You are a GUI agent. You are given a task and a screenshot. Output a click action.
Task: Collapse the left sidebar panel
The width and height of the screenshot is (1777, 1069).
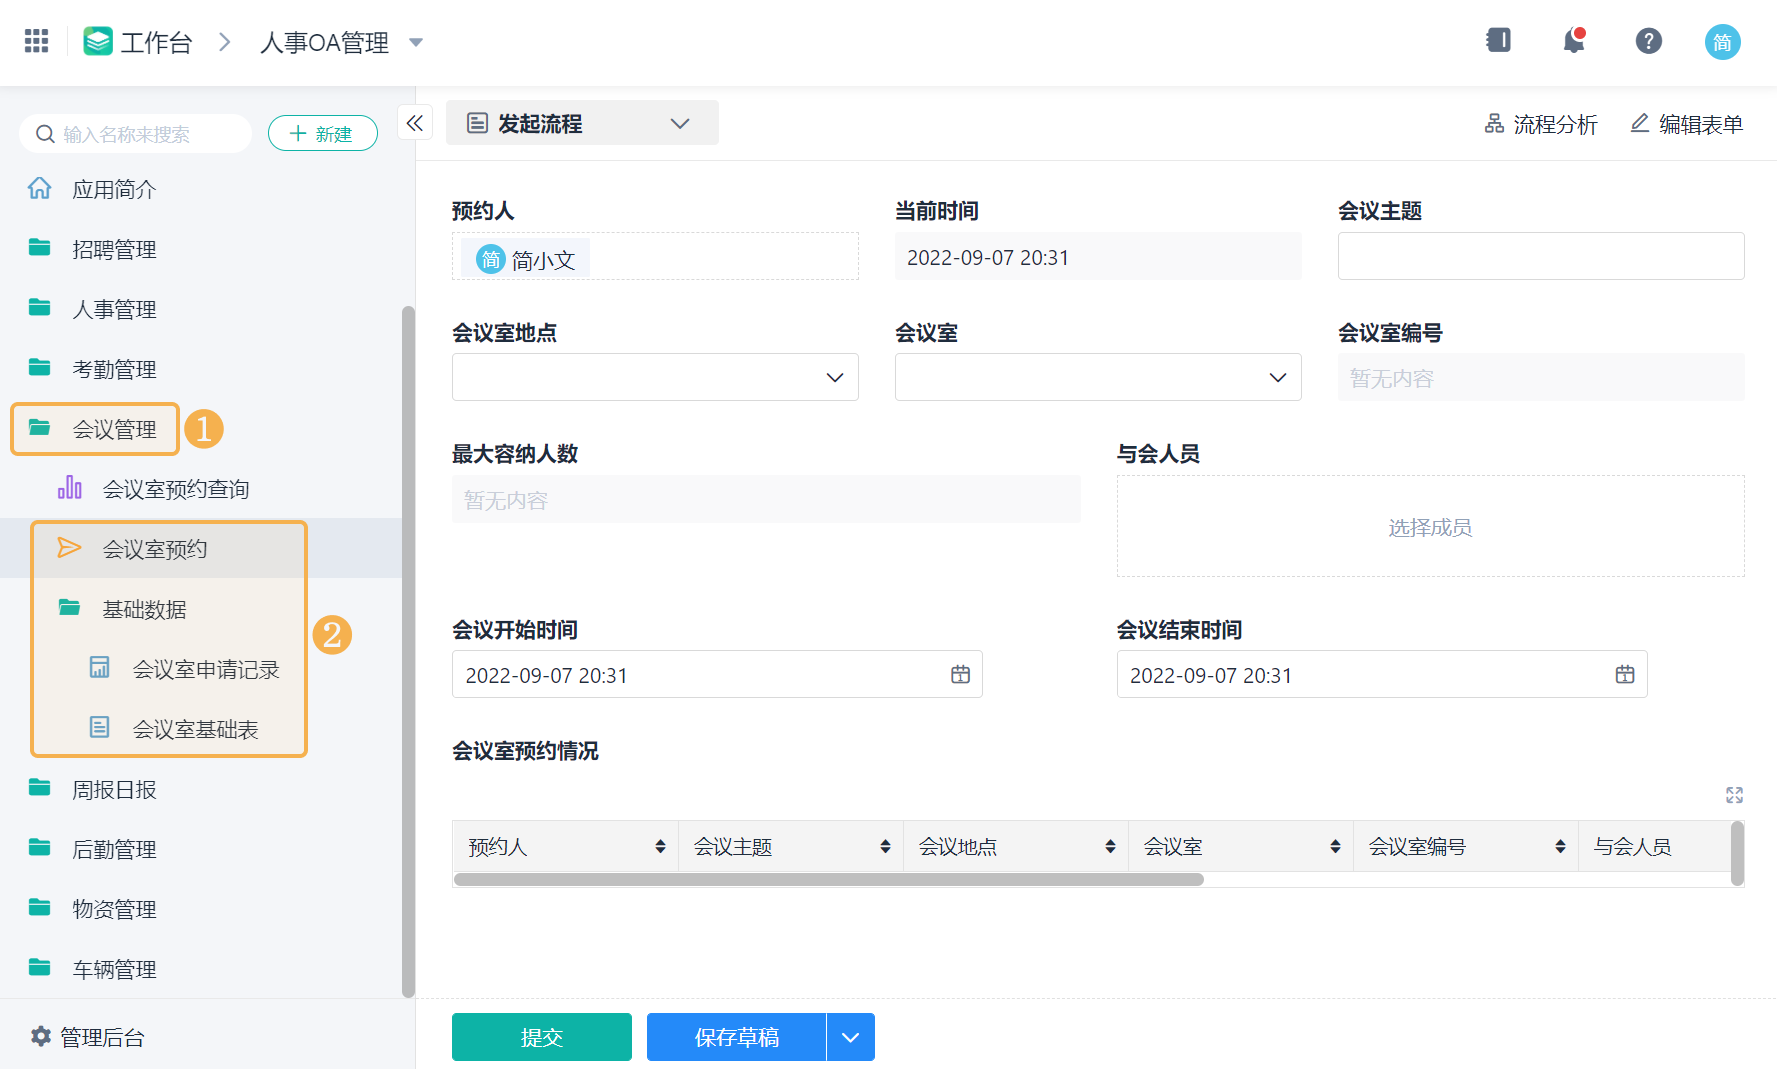pyautogui.click(x=415, y=122)
